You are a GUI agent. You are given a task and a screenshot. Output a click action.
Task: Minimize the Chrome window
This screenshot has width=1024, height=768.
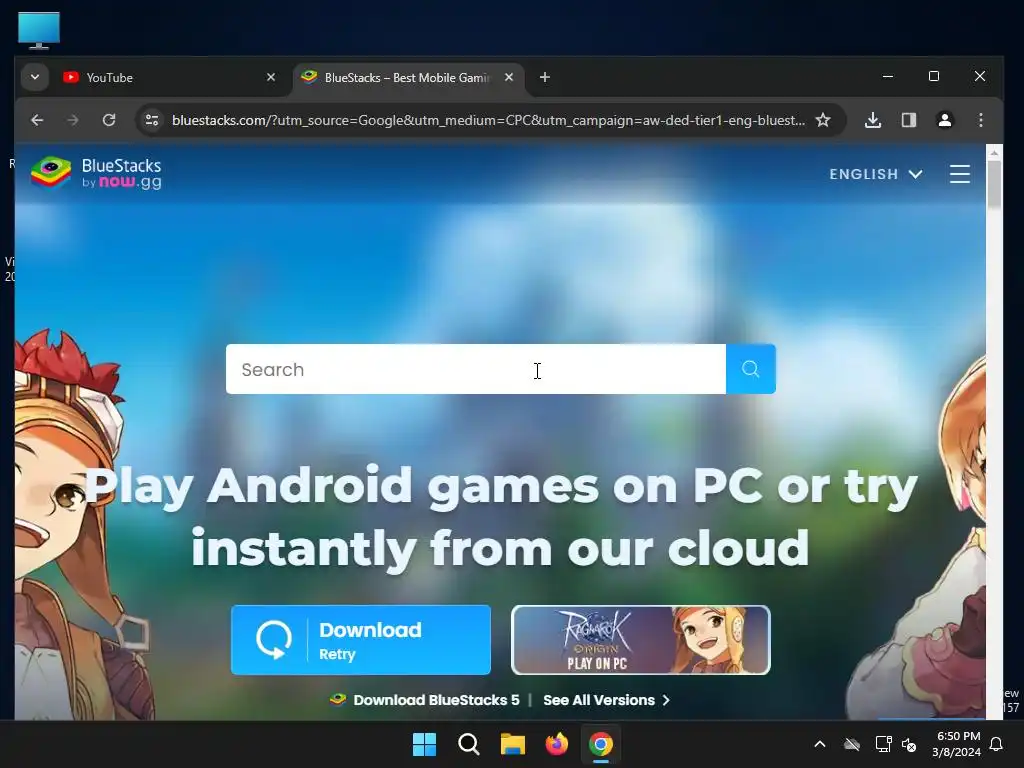(888, 76)
